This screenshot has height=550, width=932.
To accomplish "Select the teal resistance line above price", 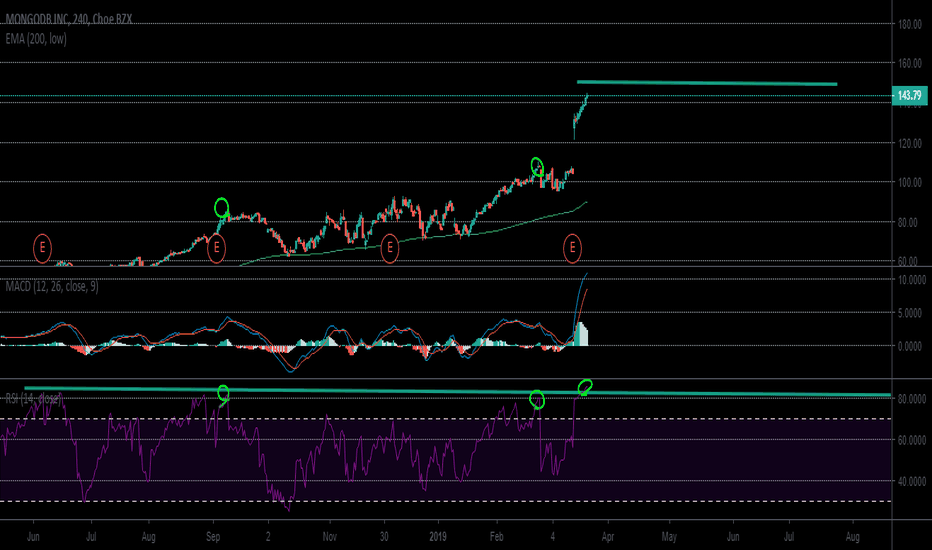I will (707, 83).
